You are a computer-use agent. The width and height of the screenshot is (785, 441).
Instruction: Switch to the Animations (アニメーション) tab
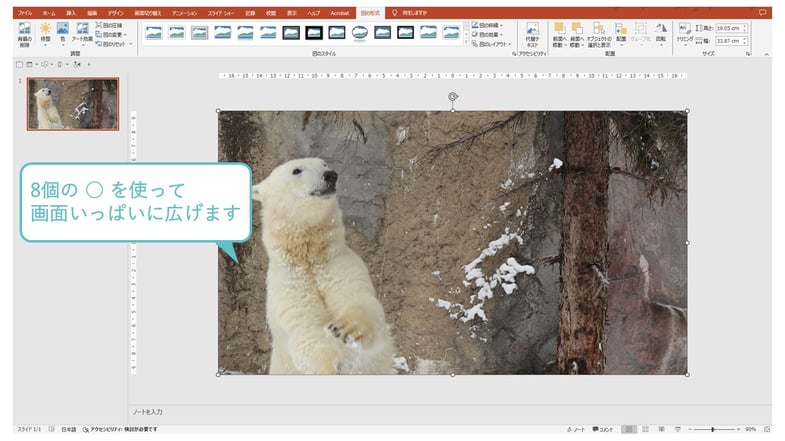point(184,13)
